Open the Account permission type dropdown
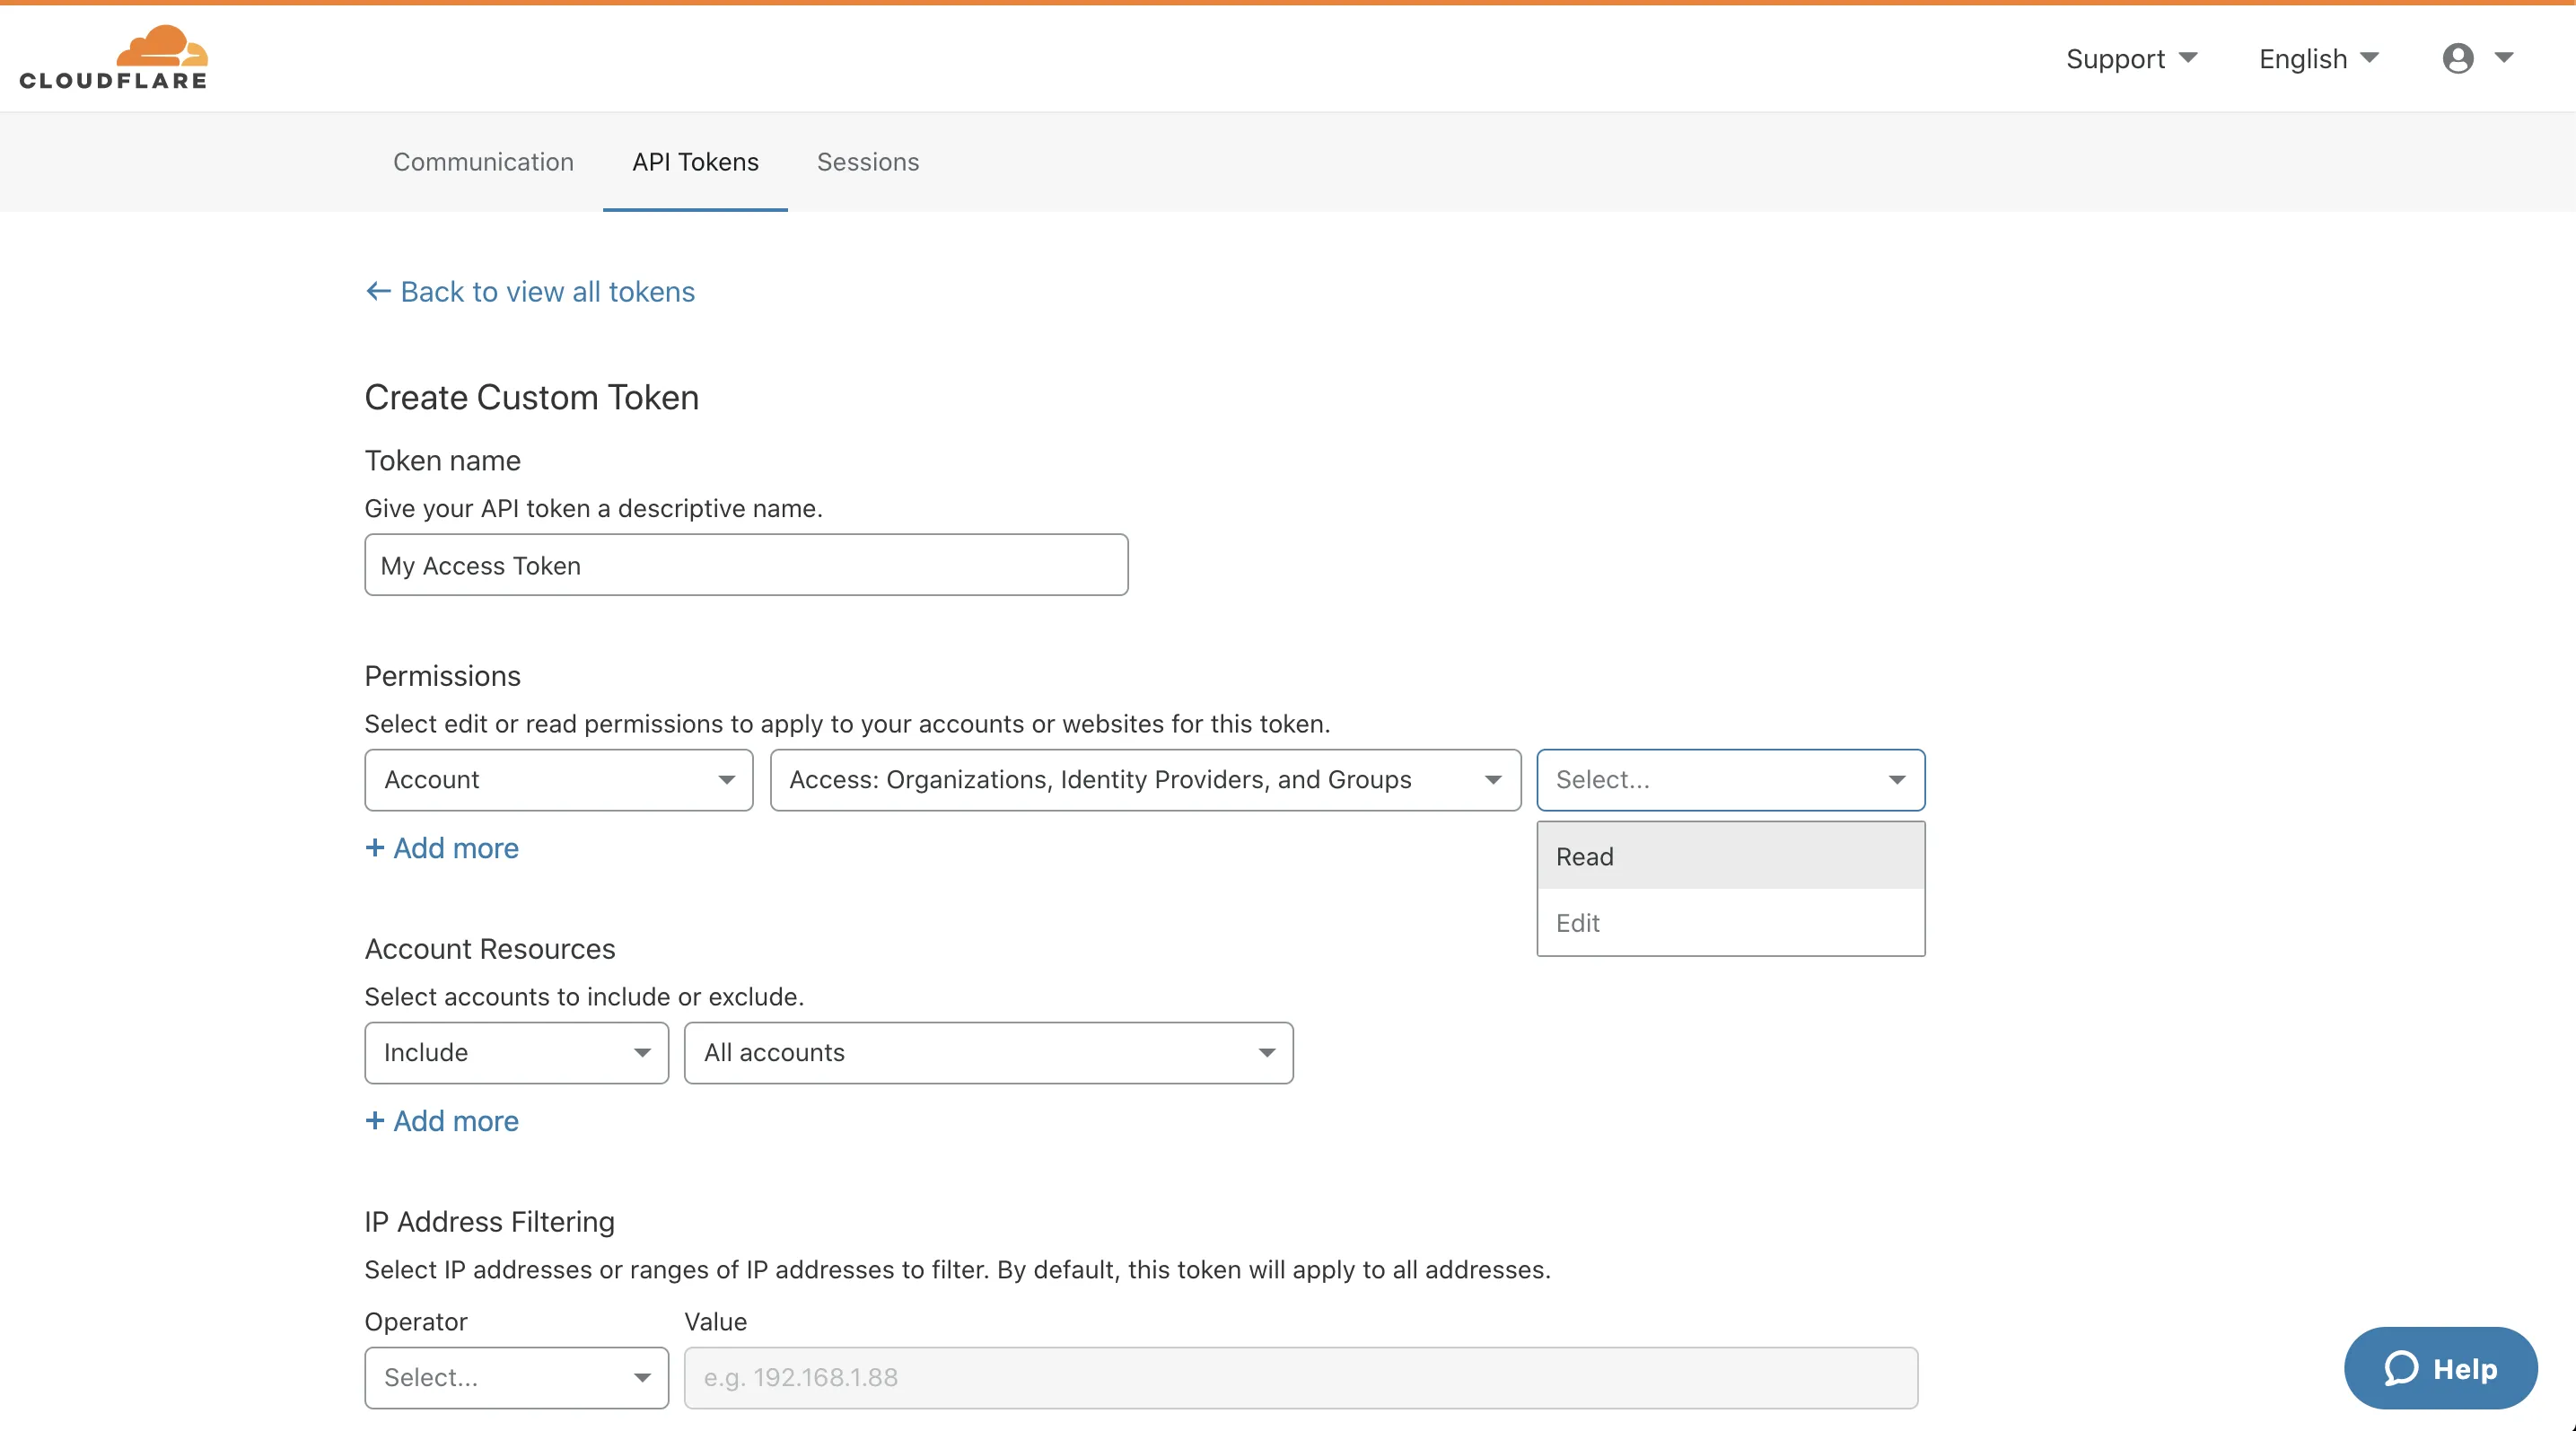The image size is (2576, 1431). [x=557, y=780]
